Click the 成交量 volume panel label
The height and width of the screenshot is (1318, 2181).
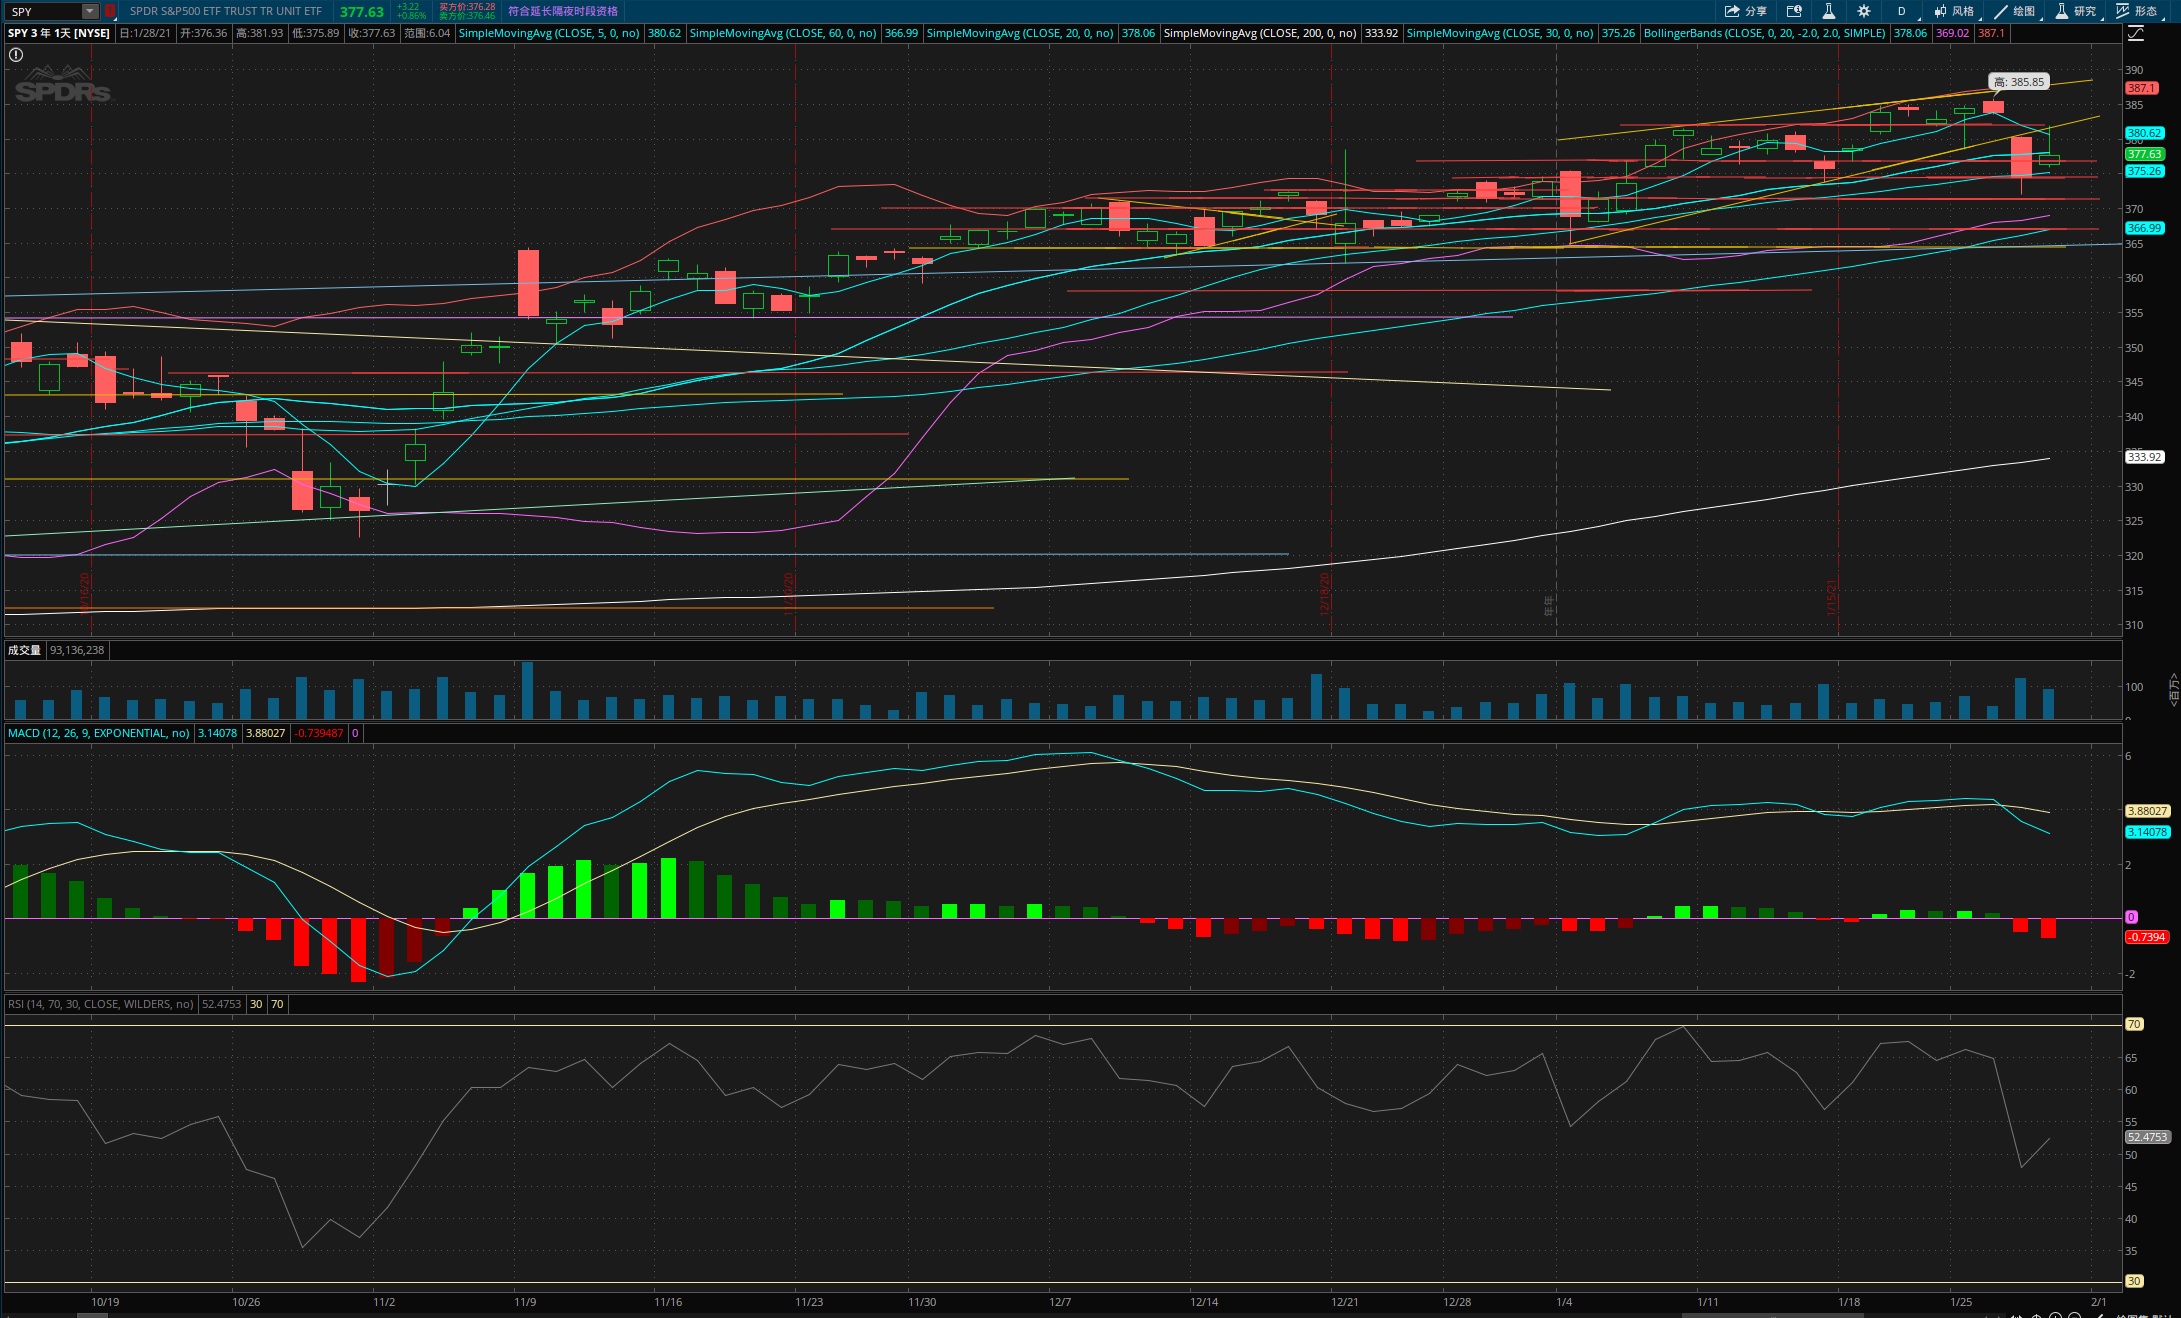pos(24,650)
